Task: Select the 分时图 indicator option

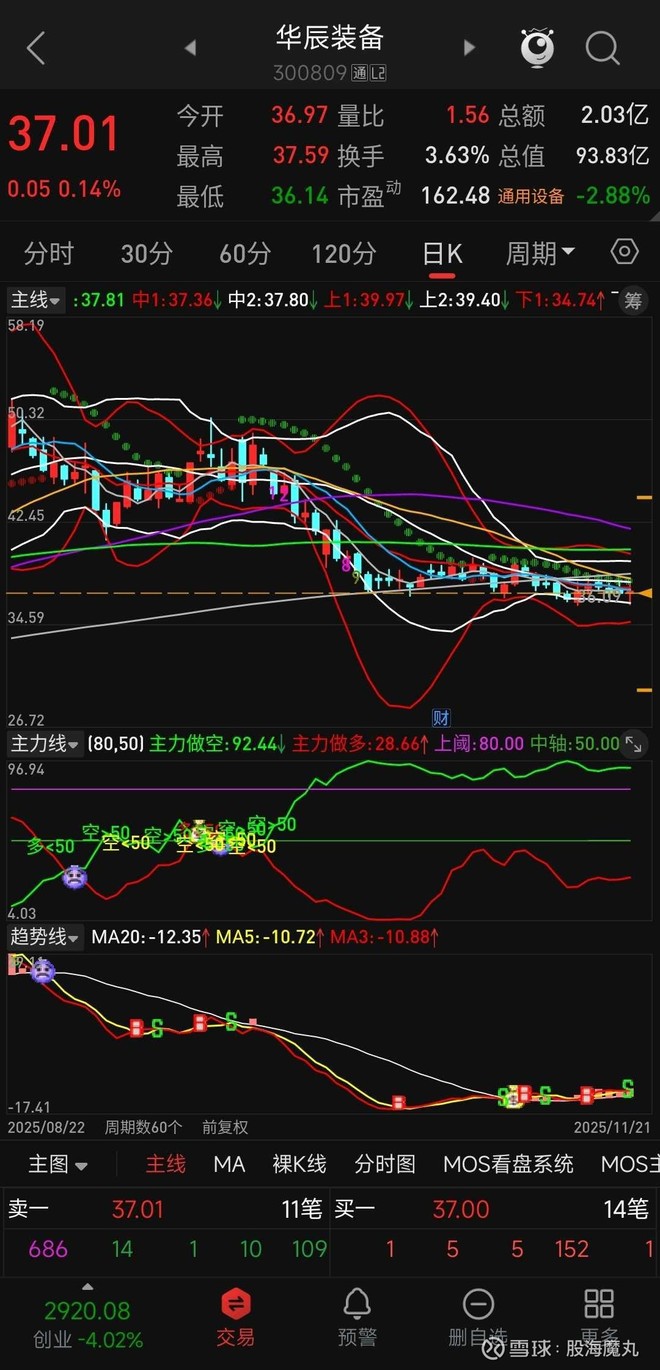Action: click(385, 1164)
